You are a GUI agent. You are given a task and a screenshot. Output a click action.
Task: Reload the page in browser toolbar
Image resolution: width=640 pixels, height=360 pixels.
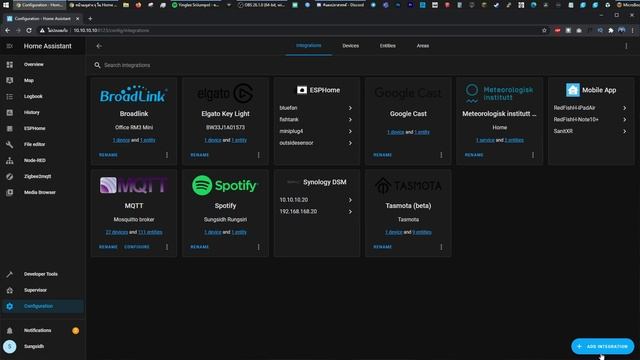coord(29,31)
